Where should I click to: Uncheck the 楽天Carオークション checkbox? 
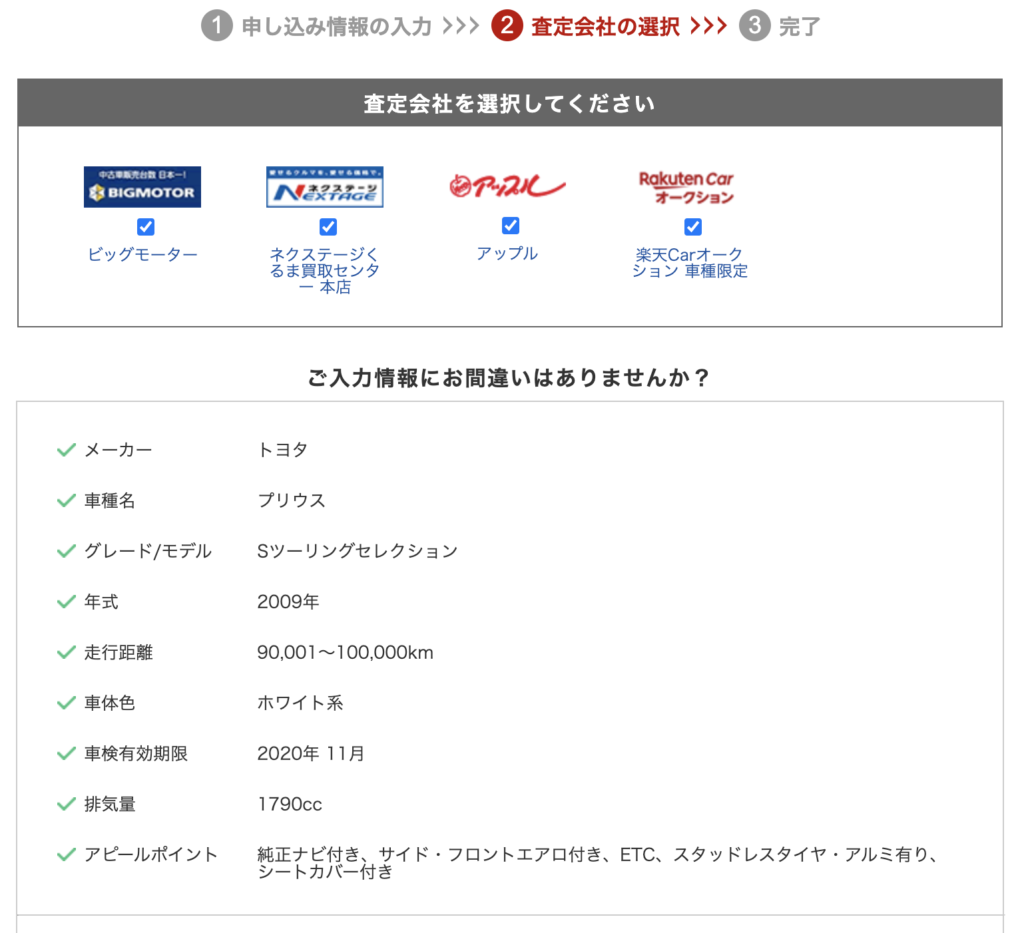[x=693, y=227]
